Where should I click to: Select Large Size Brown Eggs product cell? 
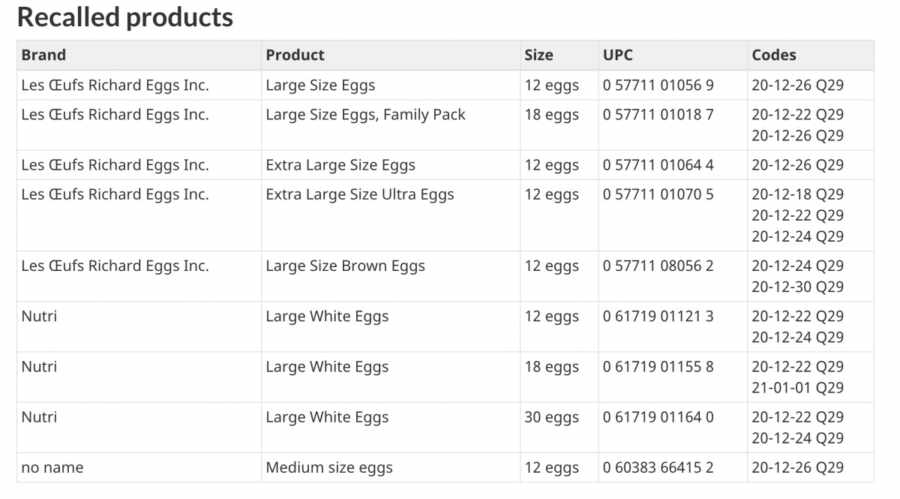coord(391,276)
